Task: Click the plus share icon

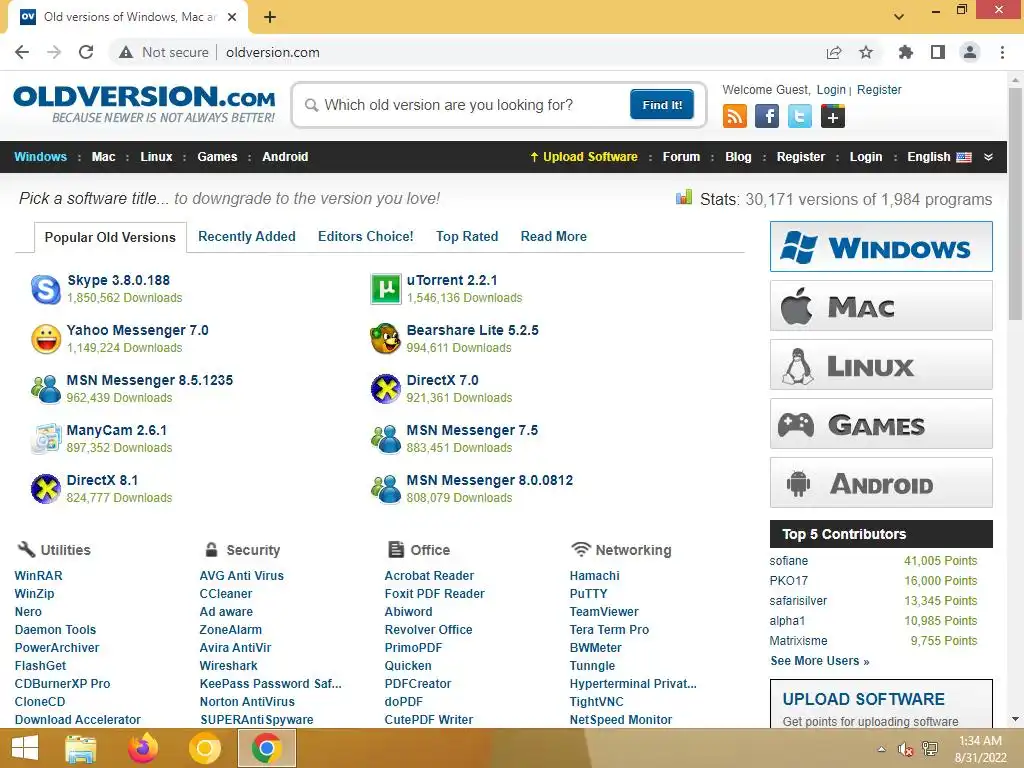Action: (833, 117)
